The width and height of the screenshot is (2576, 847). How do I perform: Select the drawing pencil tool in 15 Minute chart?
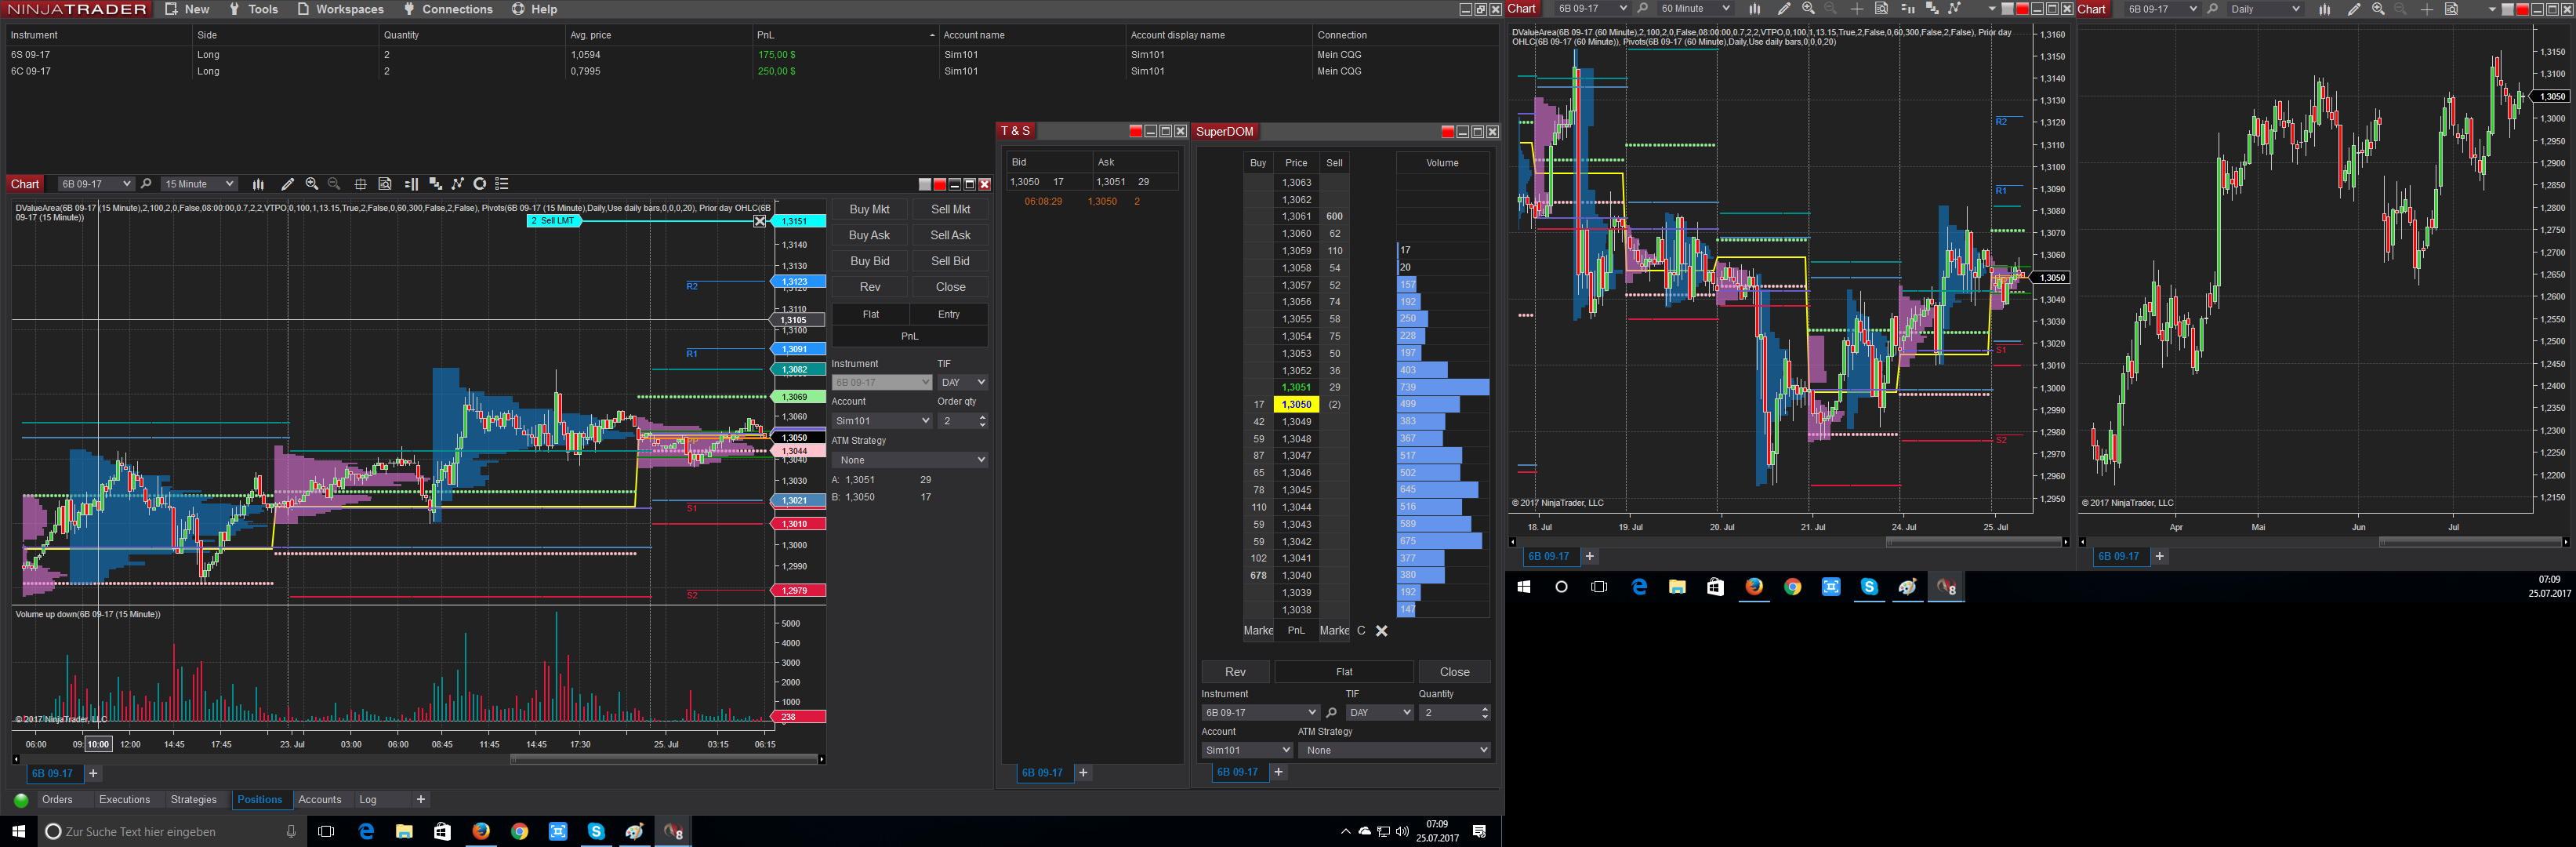point(287,184)
